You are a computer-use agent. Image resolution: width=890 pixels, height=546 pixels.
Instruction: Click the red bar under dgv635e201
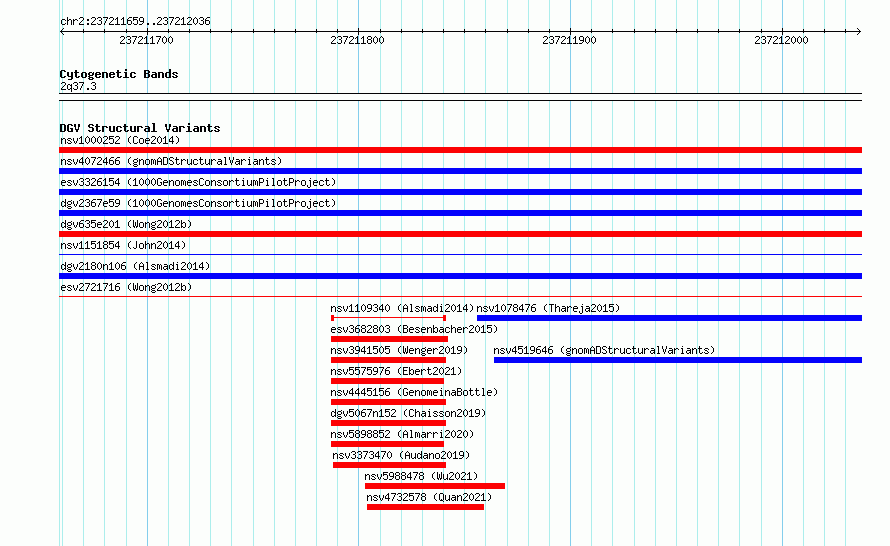point(460,234)
